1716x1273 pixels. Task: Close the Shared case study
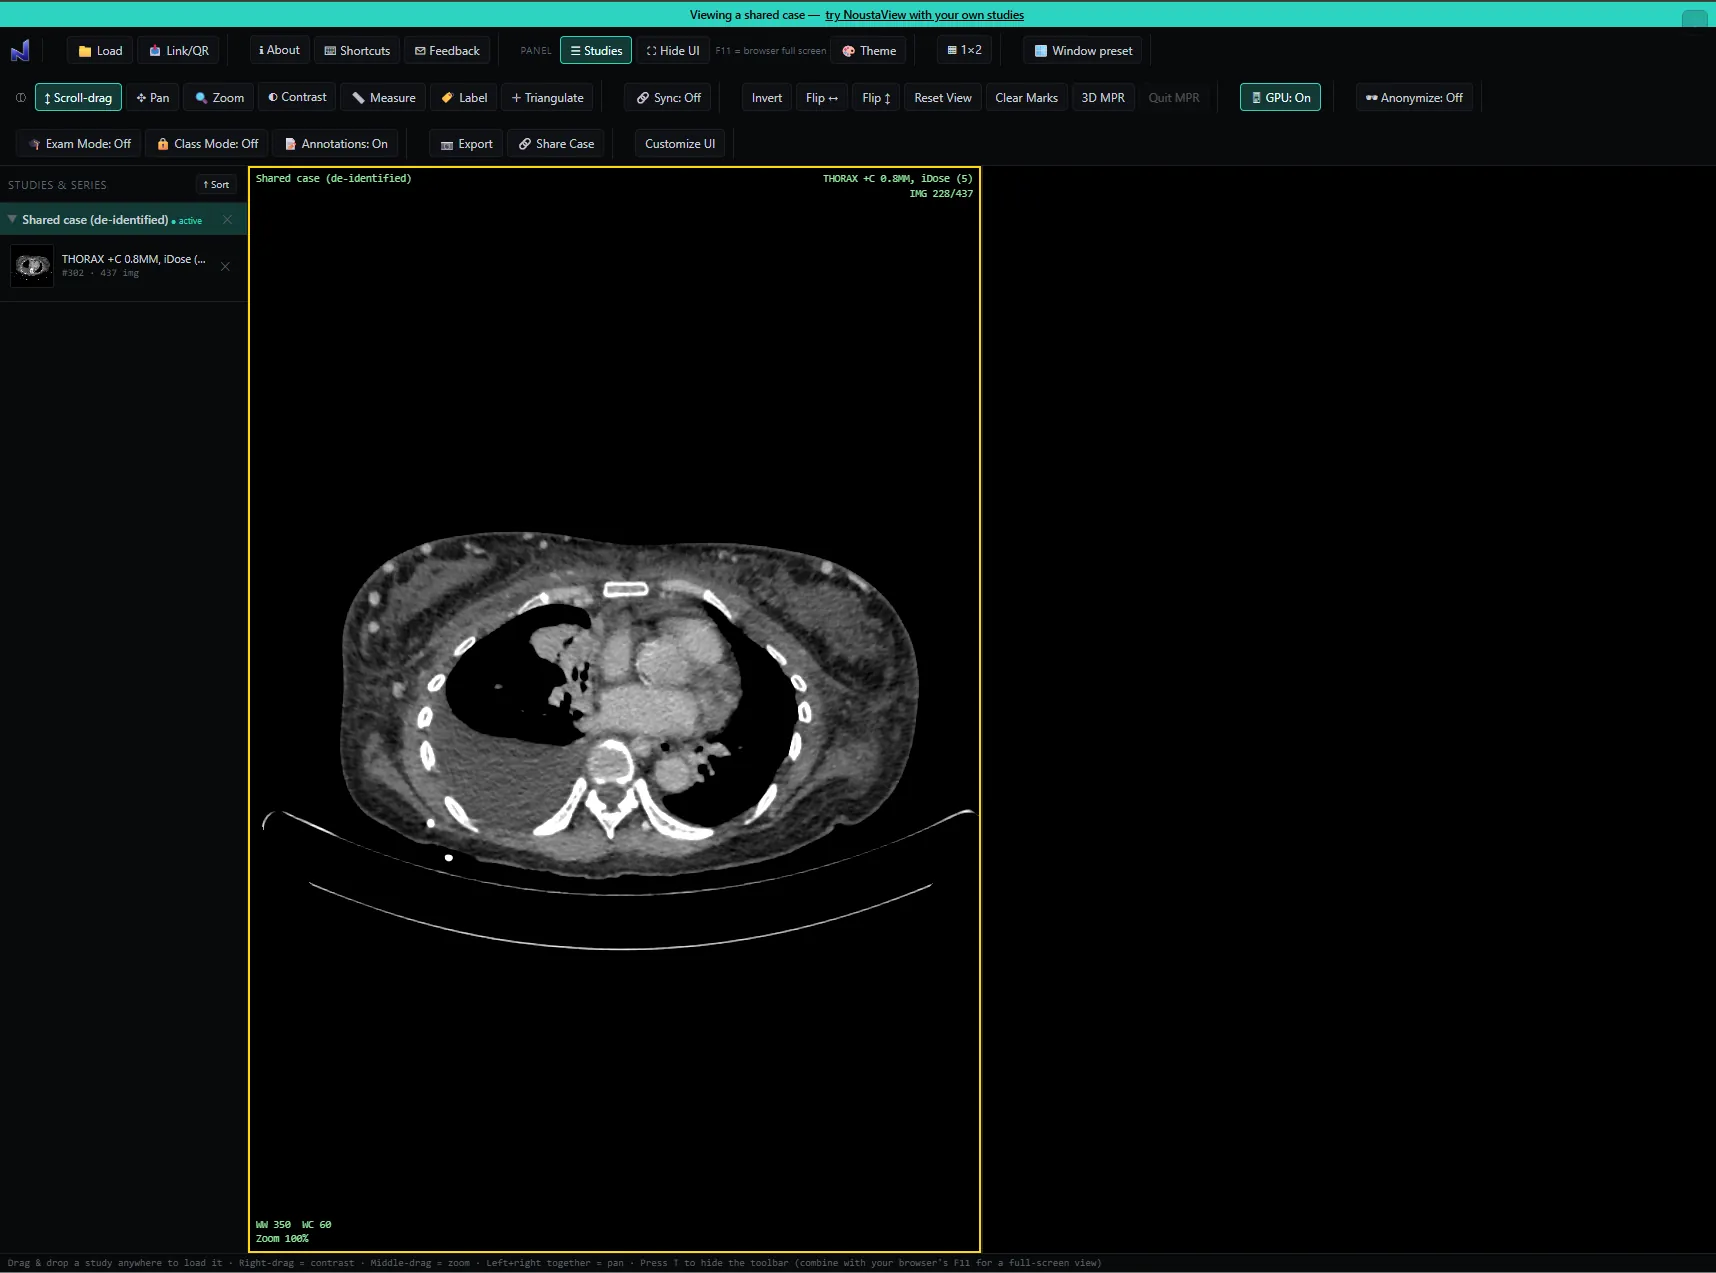point(227,220)
